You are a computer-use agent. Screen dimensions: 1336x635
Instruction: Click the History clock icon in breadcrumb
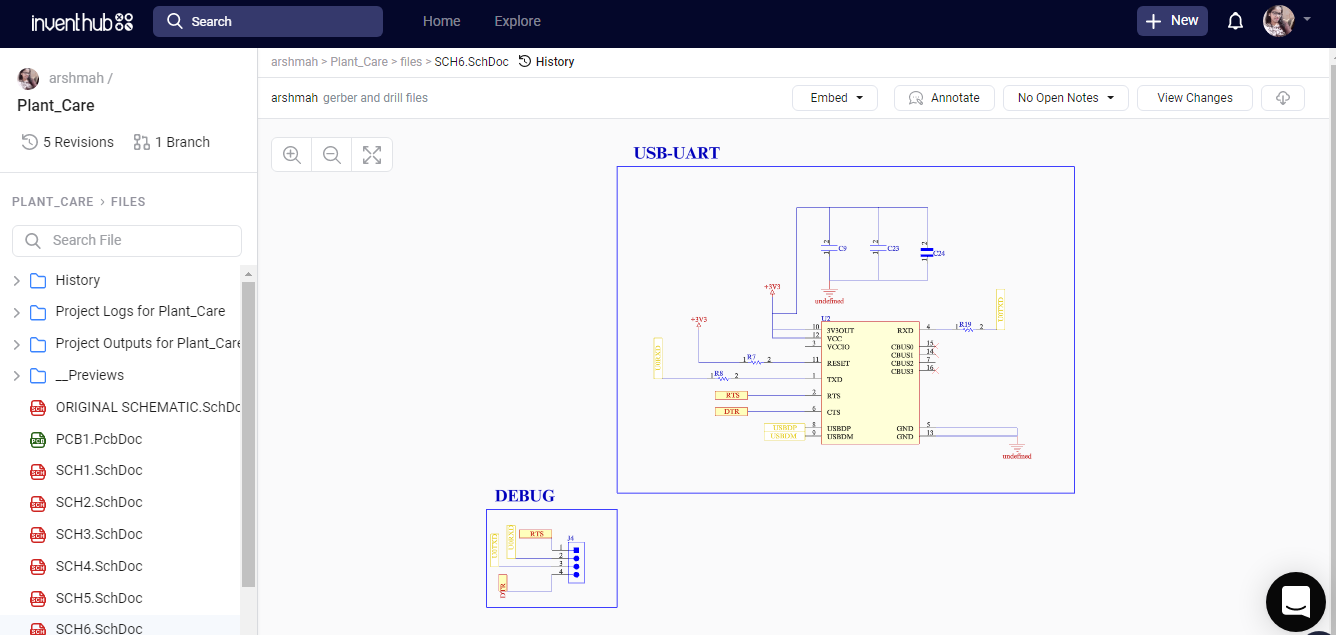(x=524, y=62)
